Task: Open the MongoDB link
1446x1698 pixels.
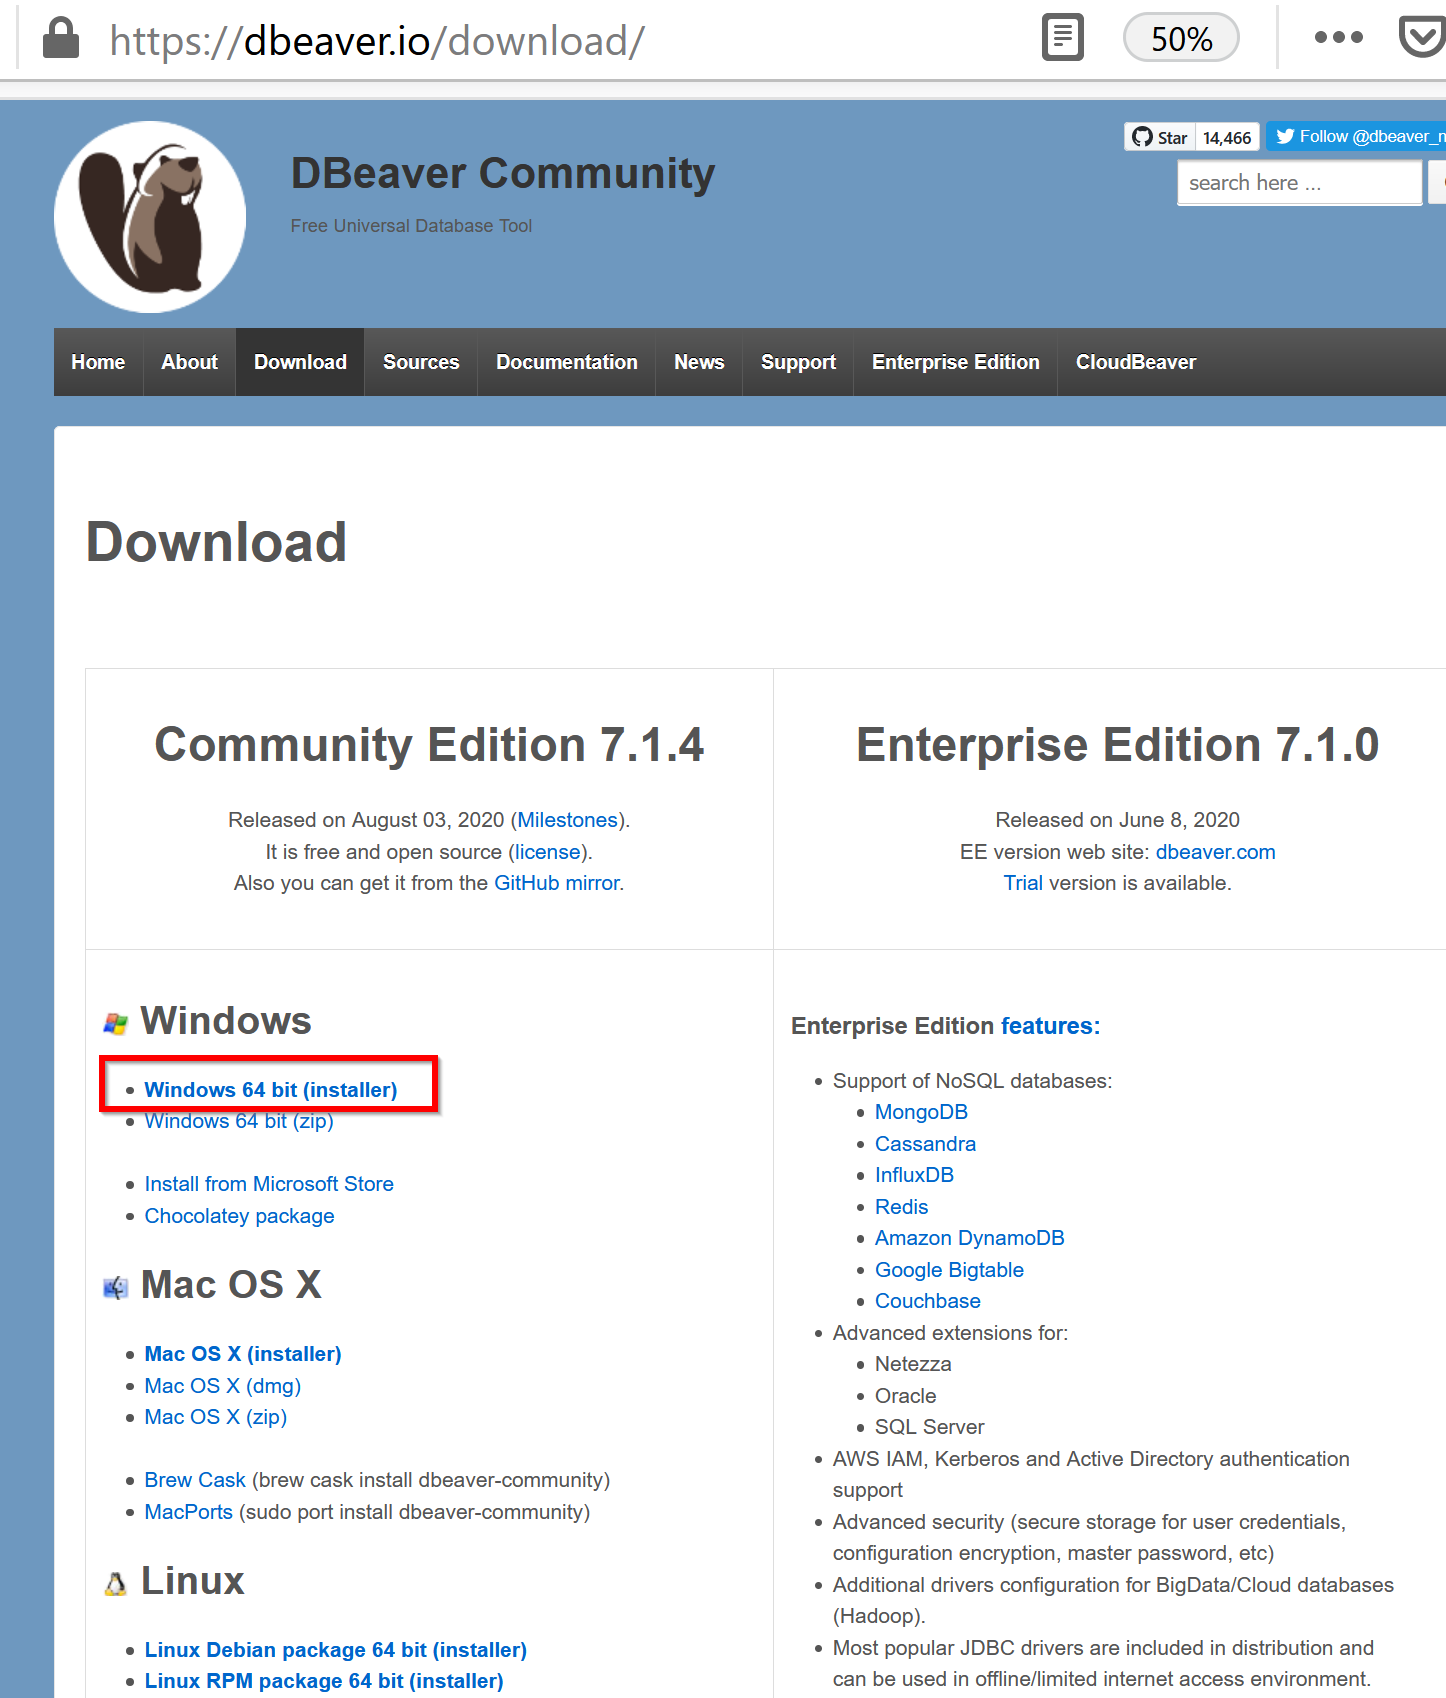Action: click(921, 1112)
